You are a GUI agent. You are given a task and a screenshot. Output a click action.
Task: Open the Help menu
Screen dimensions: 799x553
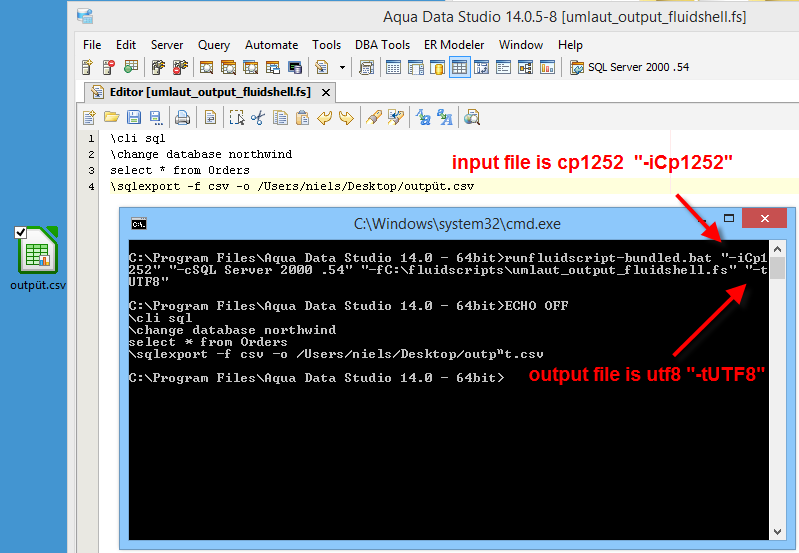click(x=570, y=45)
